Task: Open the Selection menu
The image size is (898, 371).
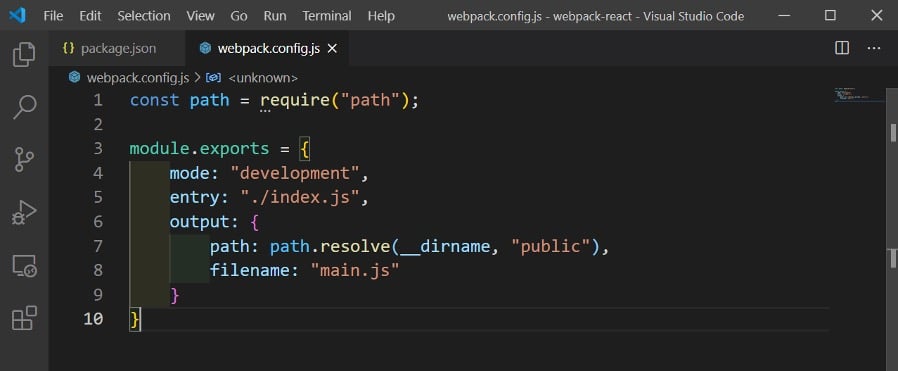Action: [x=144, y=16]
